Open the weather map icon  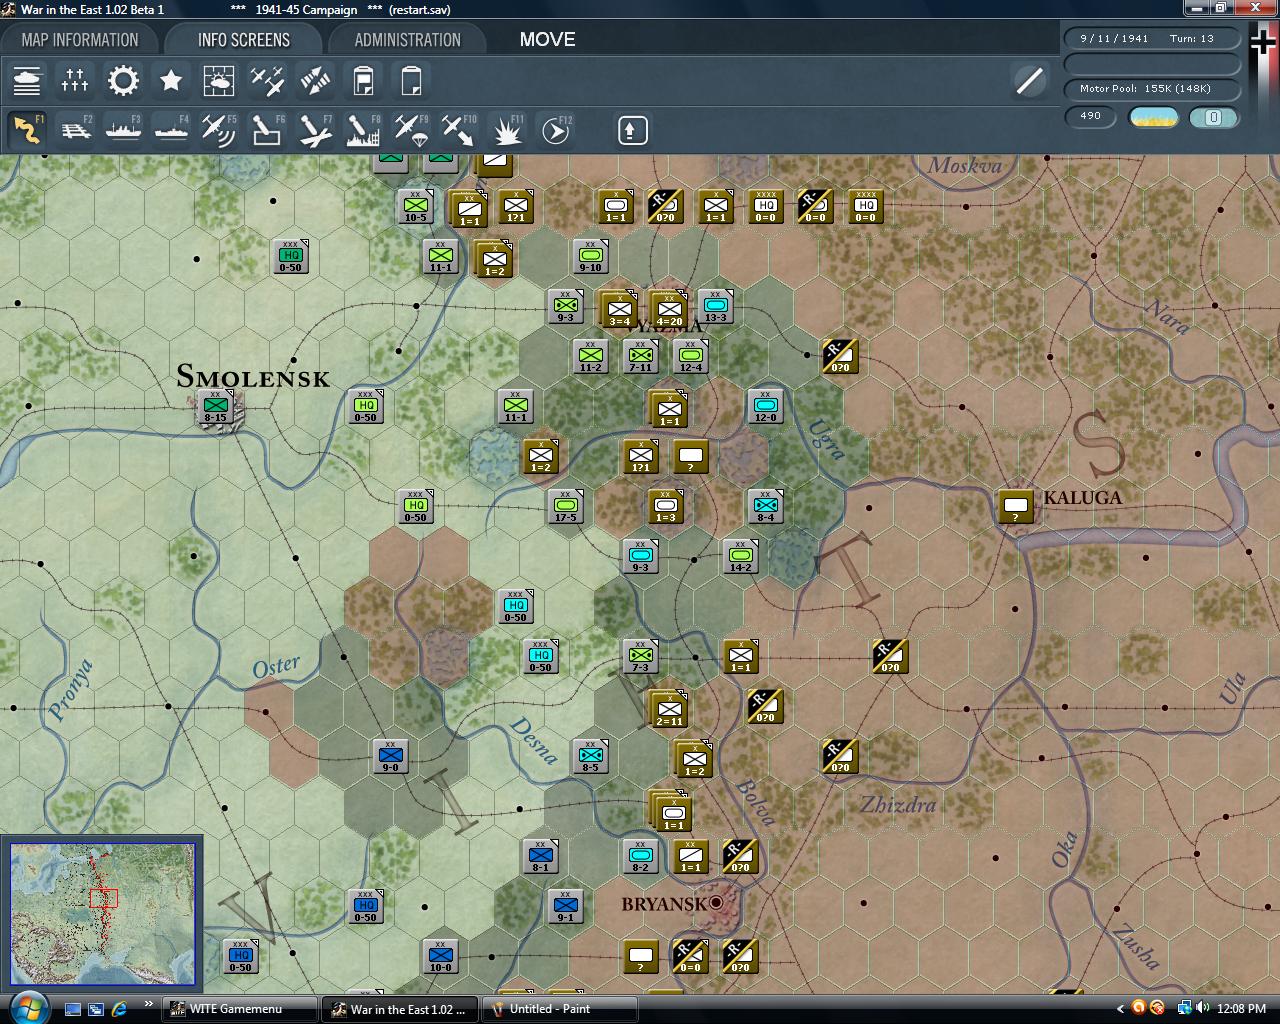pos(219,81)
